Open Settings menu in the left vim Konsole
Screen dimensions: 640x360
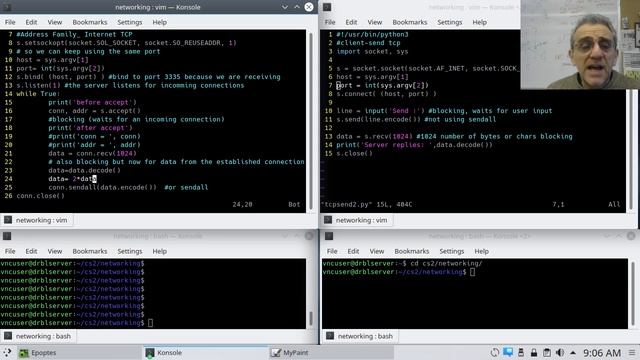[130, 22]
